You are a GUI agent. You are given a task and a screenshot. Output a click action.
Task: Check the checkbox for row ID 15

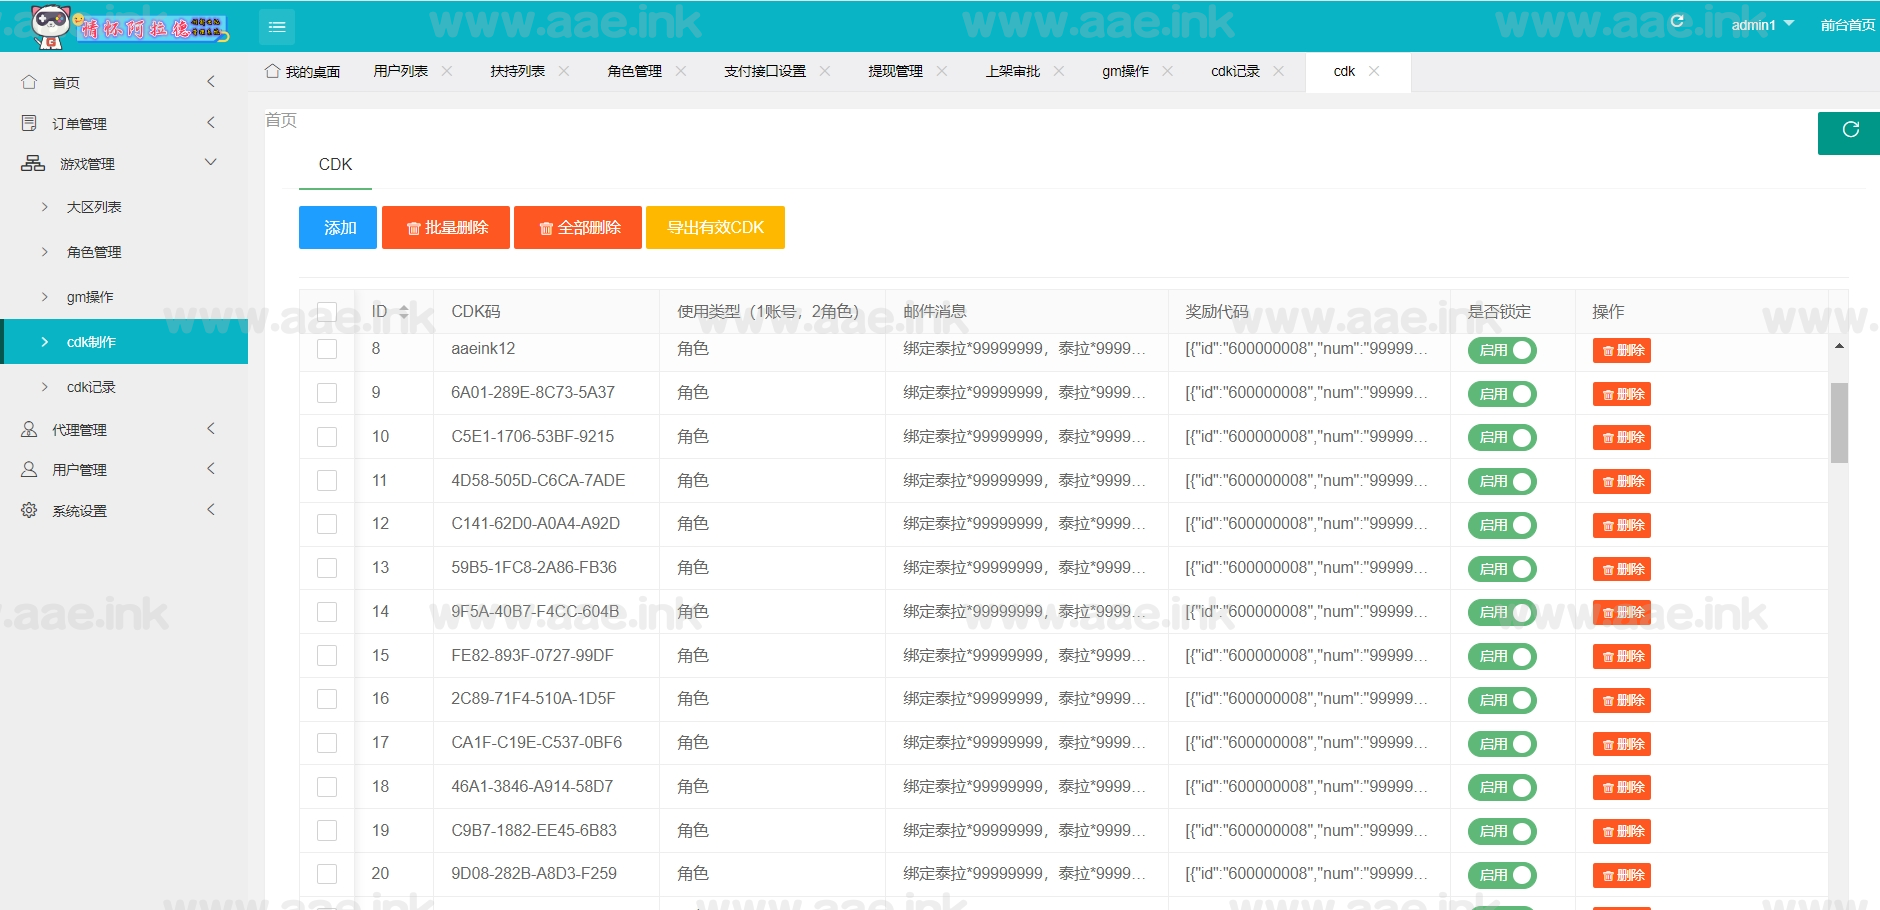tap(327, 656)
